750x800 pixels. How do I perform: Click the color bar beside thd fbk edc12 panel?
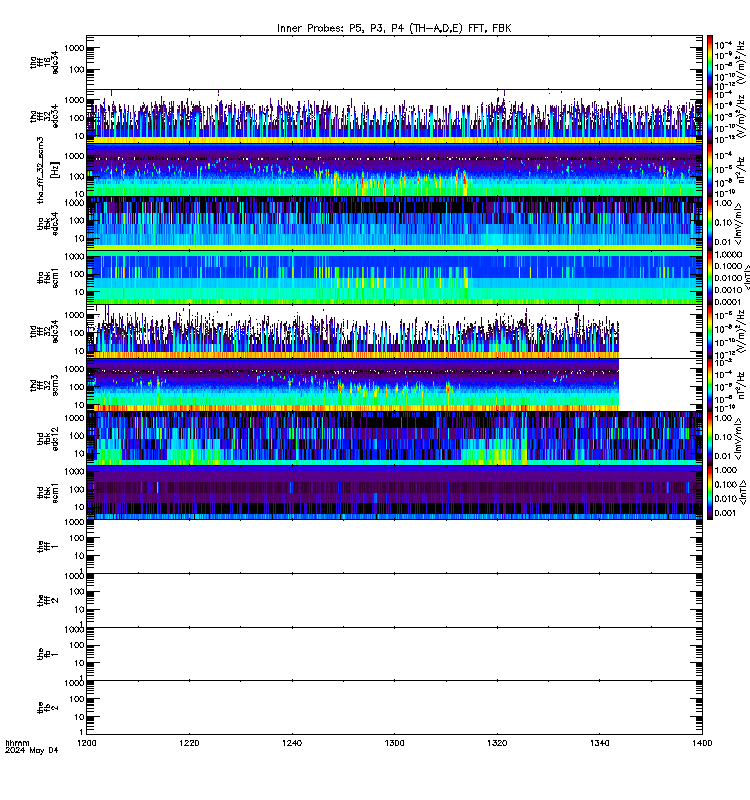click(710, 439)
